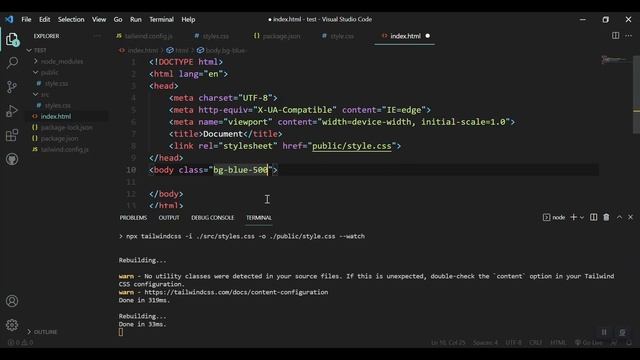The height and width of the screenshot is (360, 640).
Task: Open the Run menu
Action: click(x=136, y=19)
